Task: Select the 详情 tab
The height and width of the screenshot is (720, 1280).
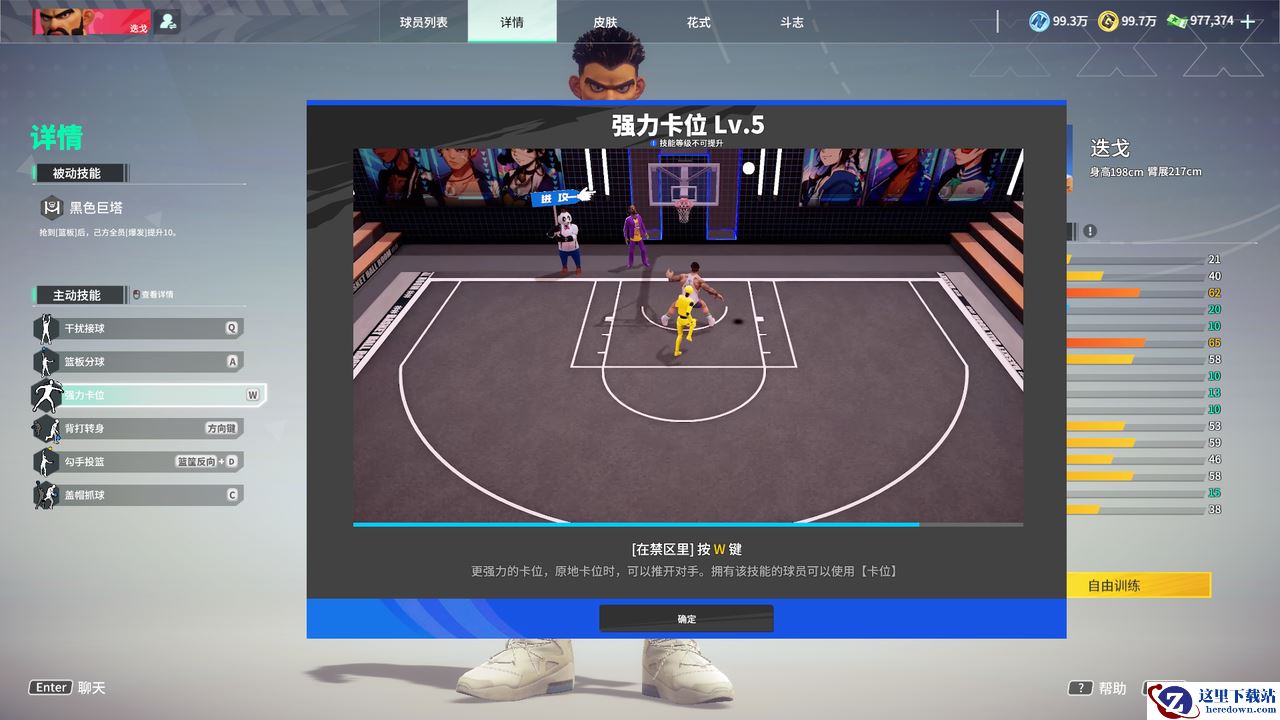Action: pyautogui.click(x=512, y=22)
